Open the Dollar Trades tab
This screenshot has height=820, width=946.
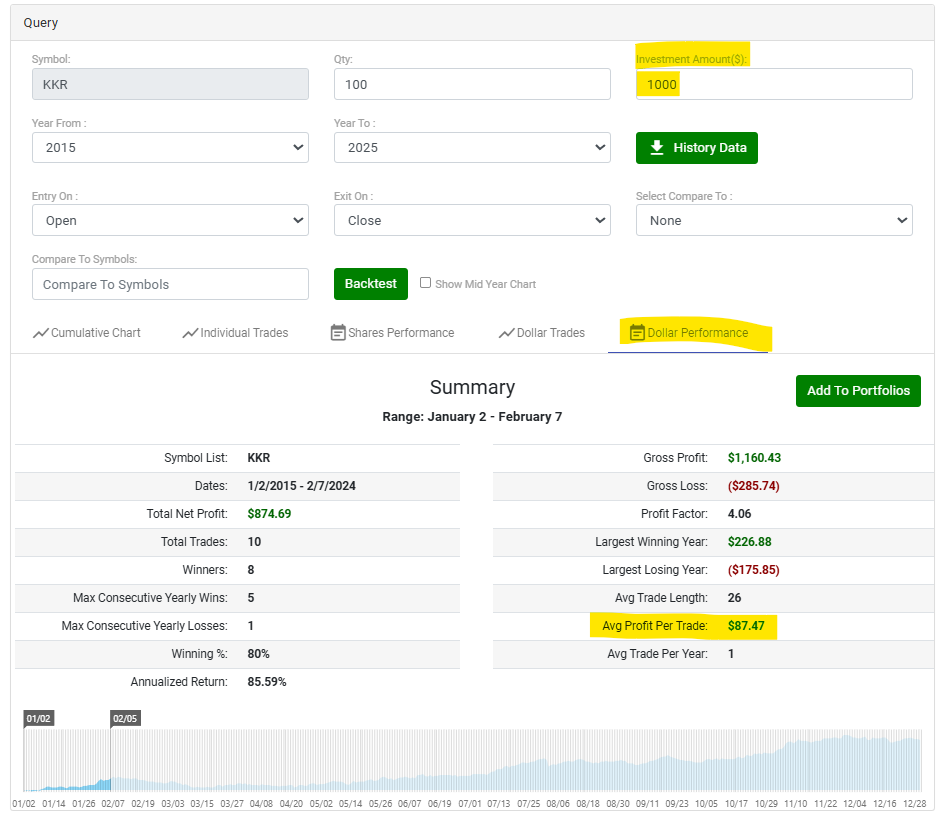coord(542,333)
